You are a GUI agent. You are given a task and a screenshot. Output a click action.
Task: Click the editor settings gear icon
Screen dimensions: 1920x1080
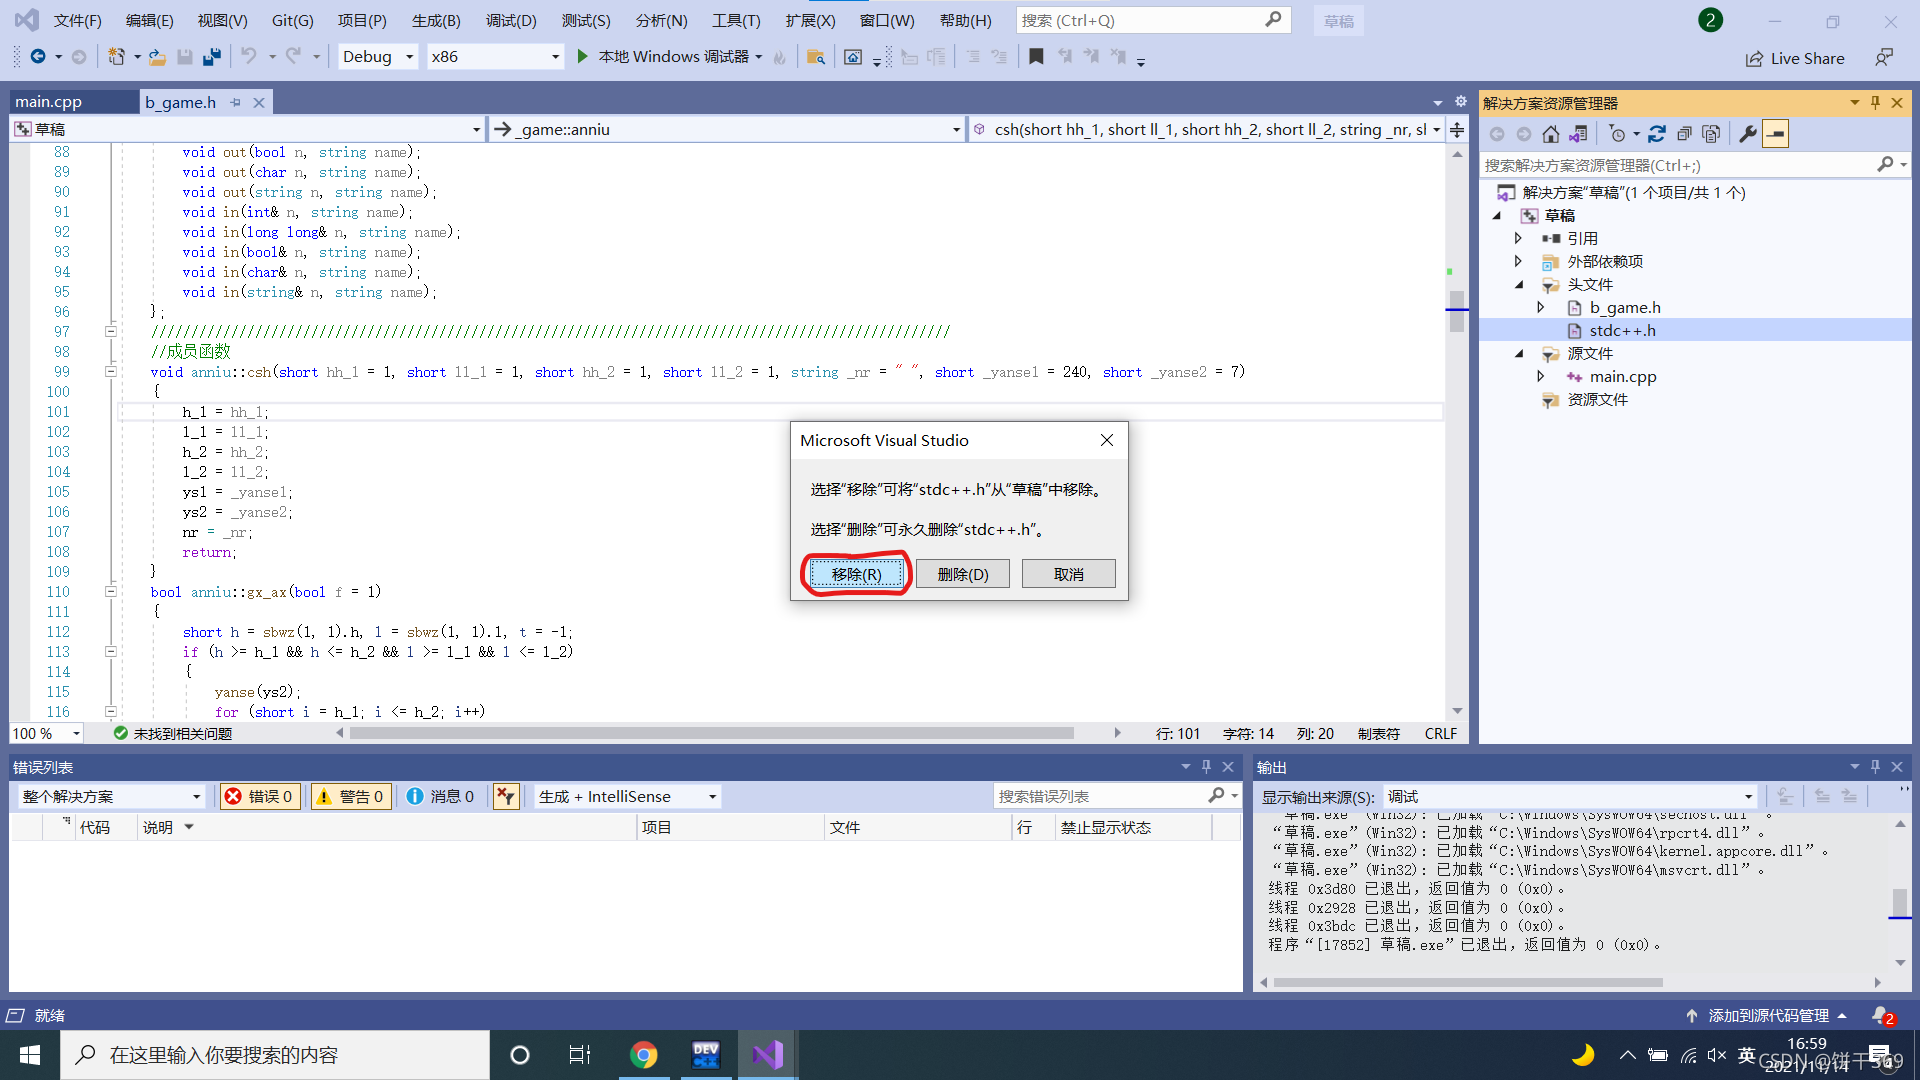1460,102
